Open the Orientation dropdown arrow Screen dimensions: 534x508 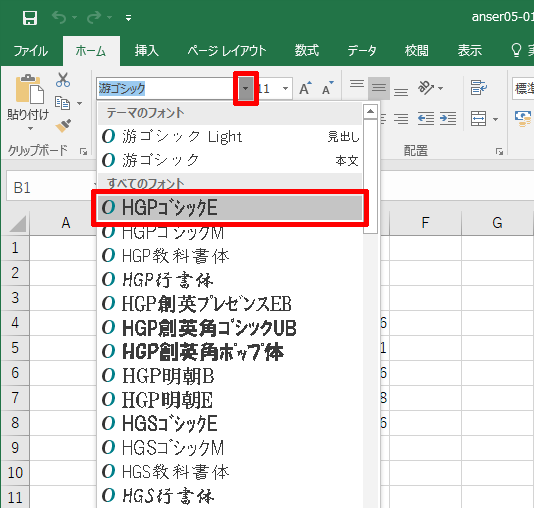[x=441, y=89]
